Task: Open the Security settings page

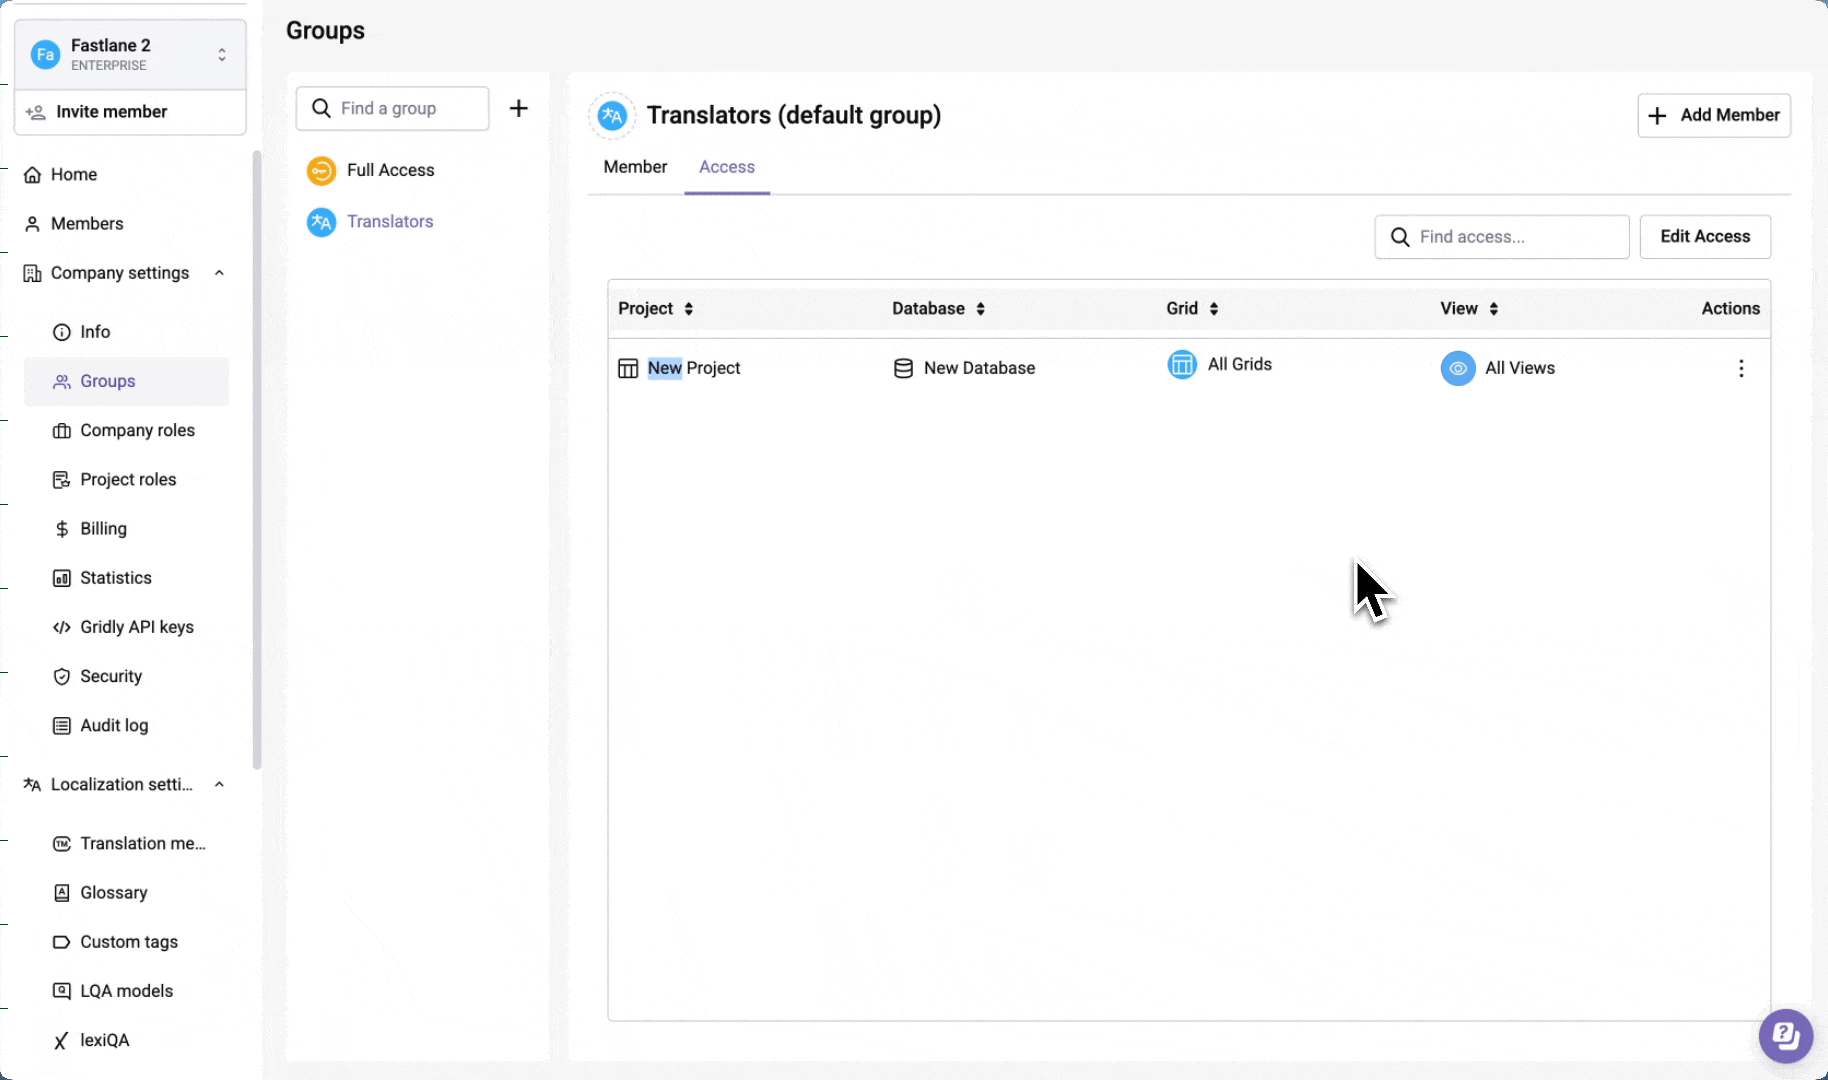Action: pyautogui.click(x=110, y=676)
